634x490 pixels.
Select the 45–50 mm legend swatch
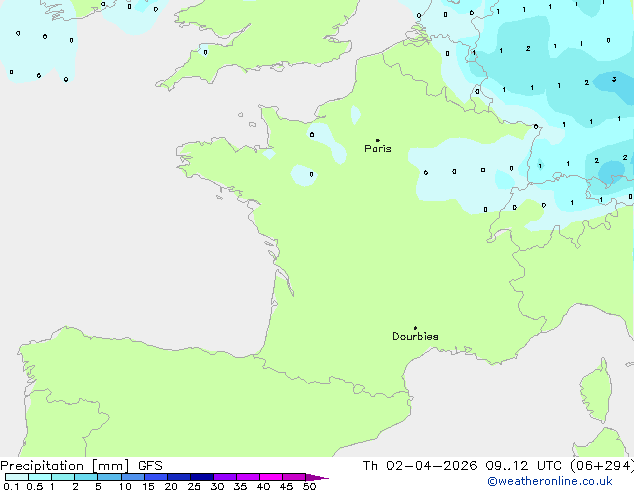[294, 477]
